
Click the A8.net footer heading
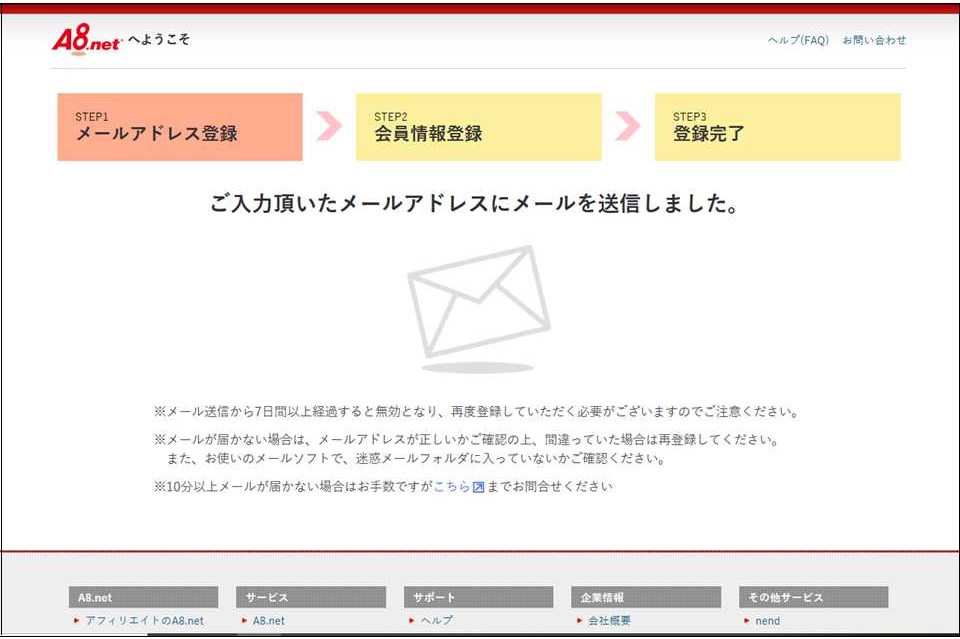143,597
